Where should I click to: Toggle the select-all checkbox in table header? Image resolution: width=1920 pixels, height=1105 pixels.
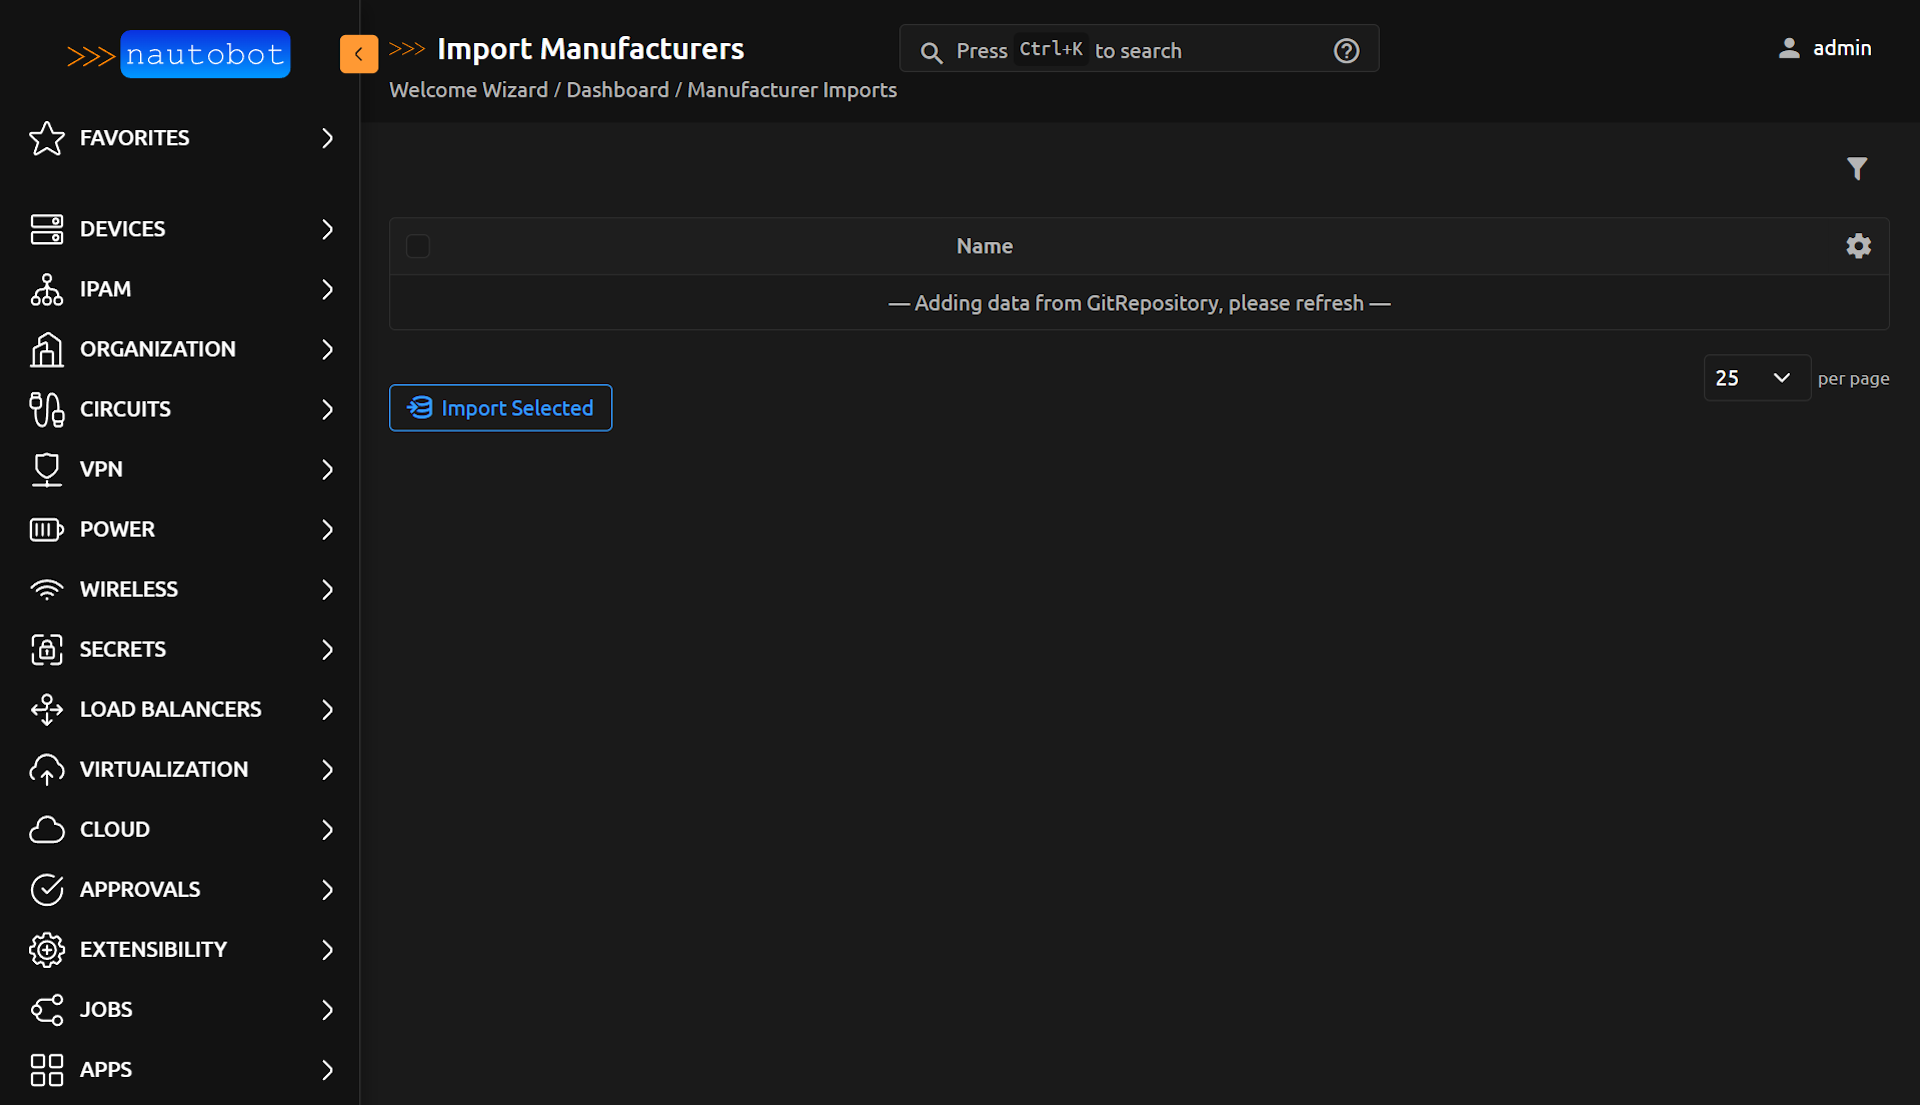click(x=418, y=246)
